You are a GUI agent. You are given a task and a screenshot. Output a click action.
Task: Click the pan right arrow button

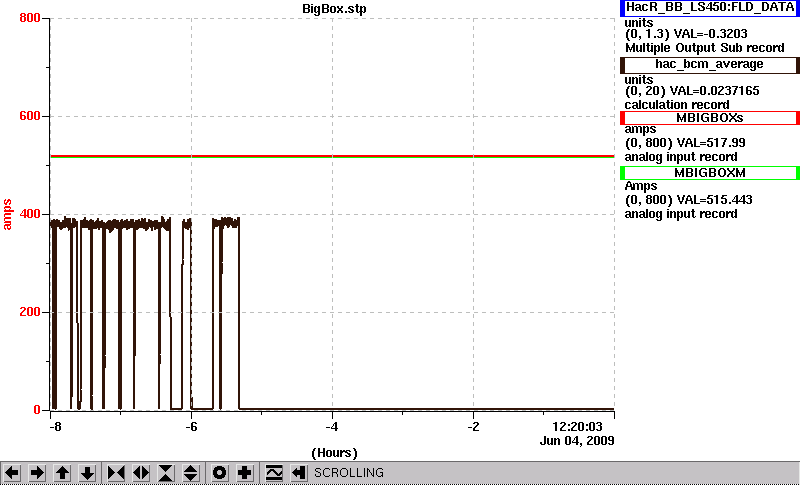[x=37, y=473]
